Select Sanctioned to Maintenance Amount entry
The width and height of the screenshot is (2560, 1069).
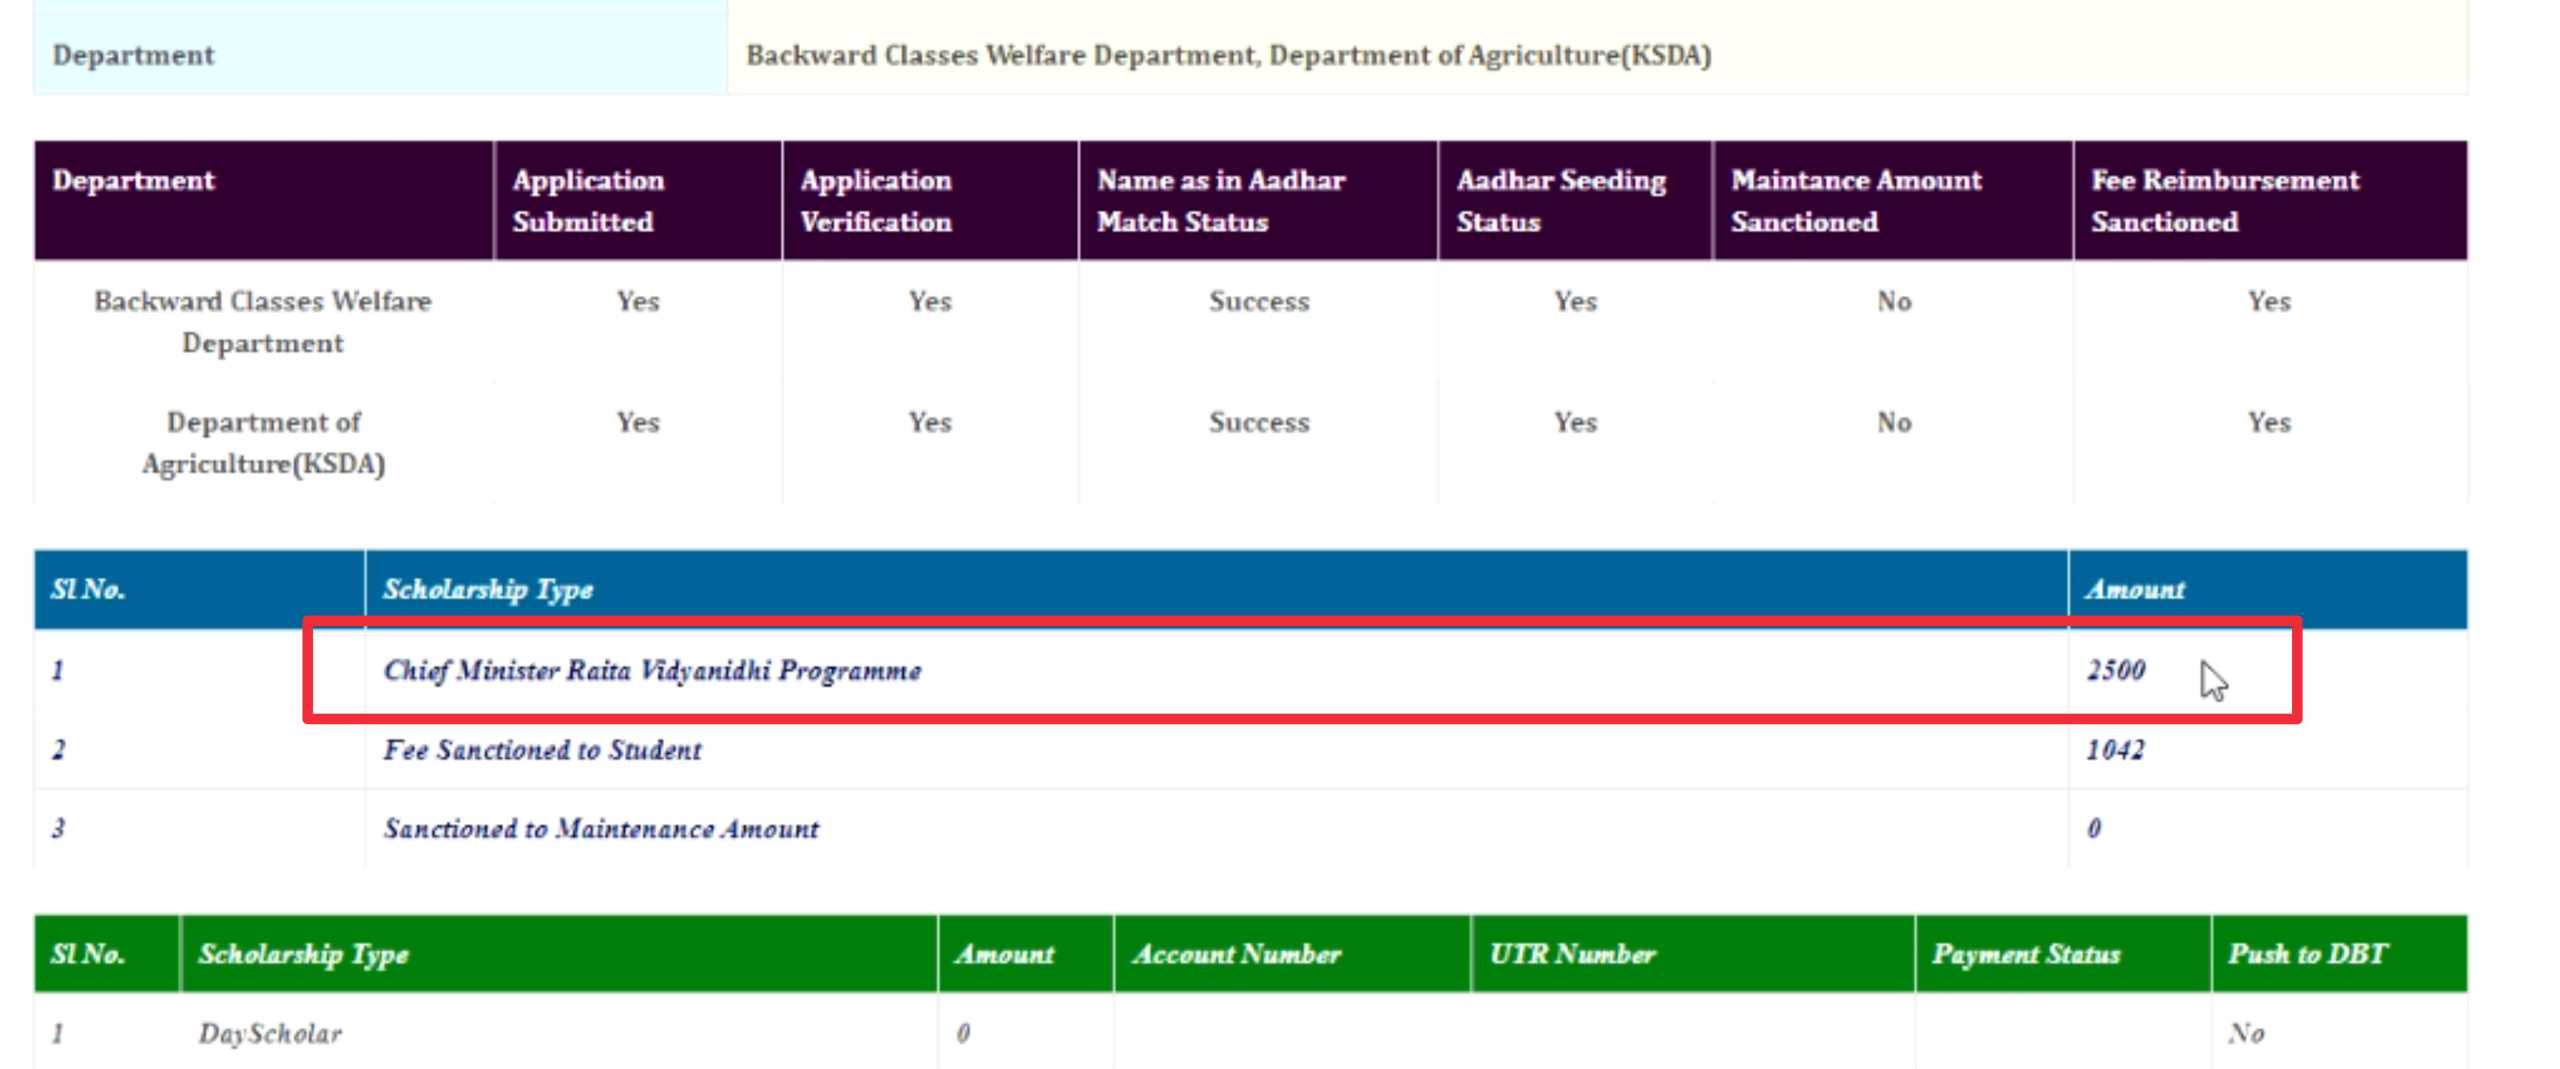click(x=601, y=829)
